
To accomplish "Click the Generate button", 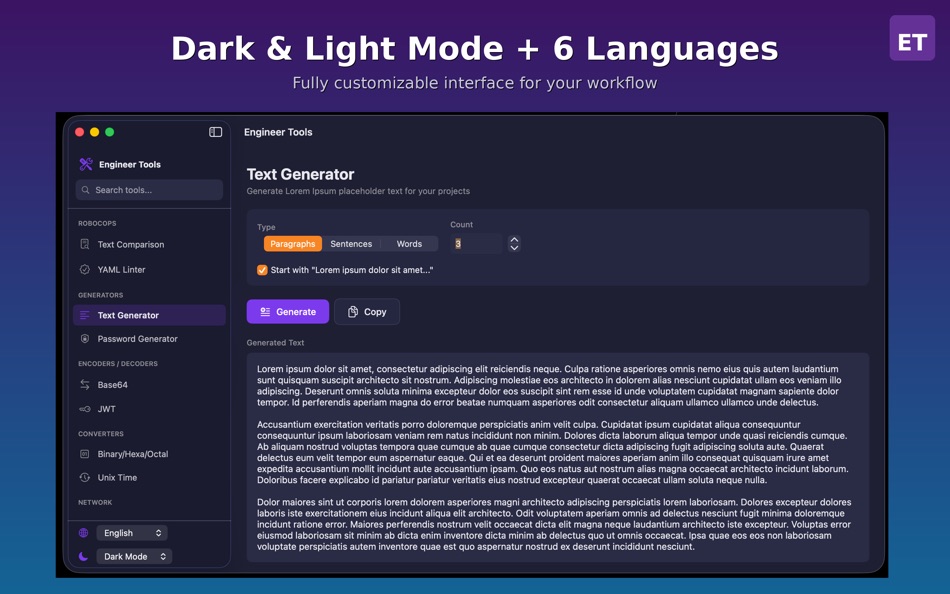I will click(x=288, y=312).
